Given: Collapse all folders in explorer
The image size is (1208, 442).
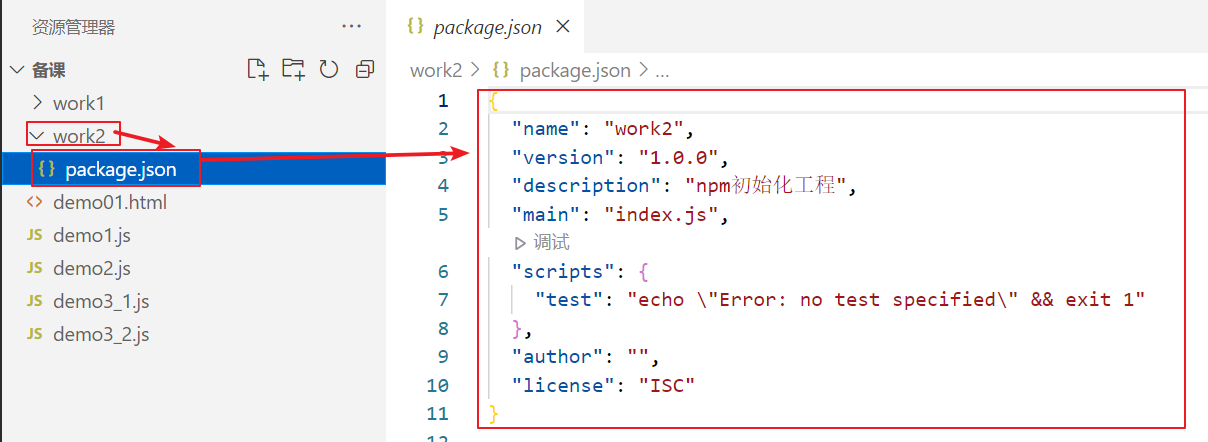Looking at the screenshot, I should click(364, 69).
